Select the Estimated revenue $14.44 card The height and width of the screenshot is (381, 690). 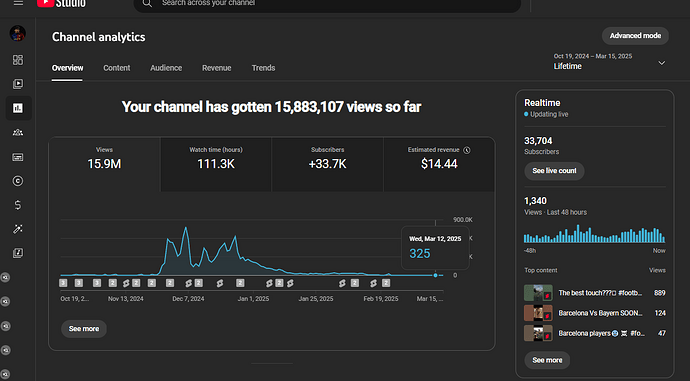[x=439, y=164]
